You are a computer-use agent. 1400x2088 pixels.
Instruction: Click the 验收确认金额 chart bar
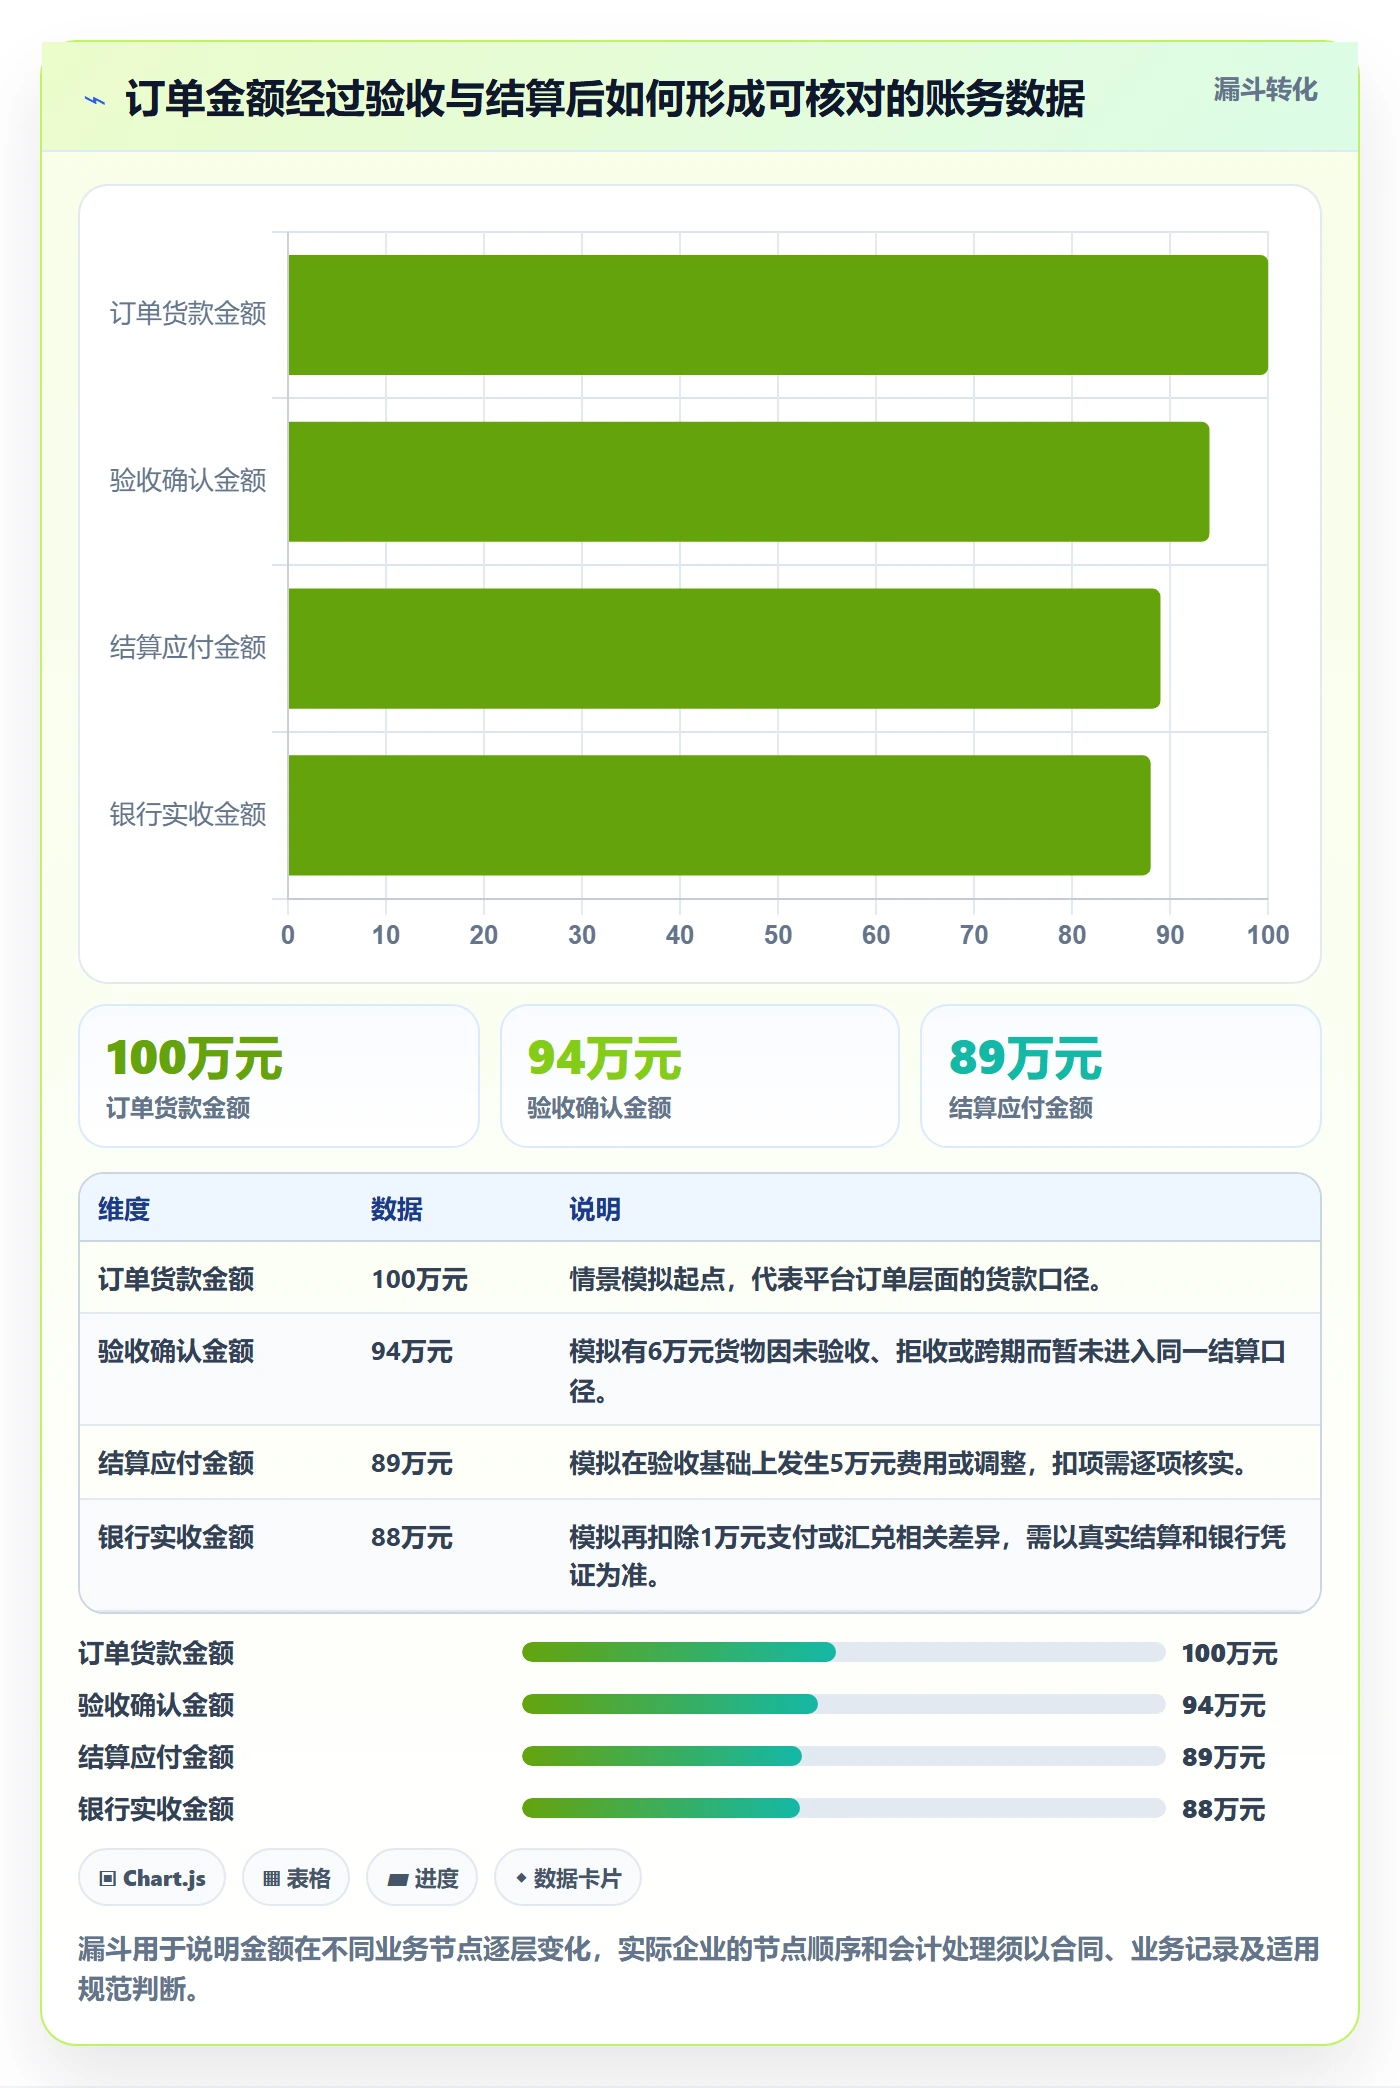(x=749, y=482)
